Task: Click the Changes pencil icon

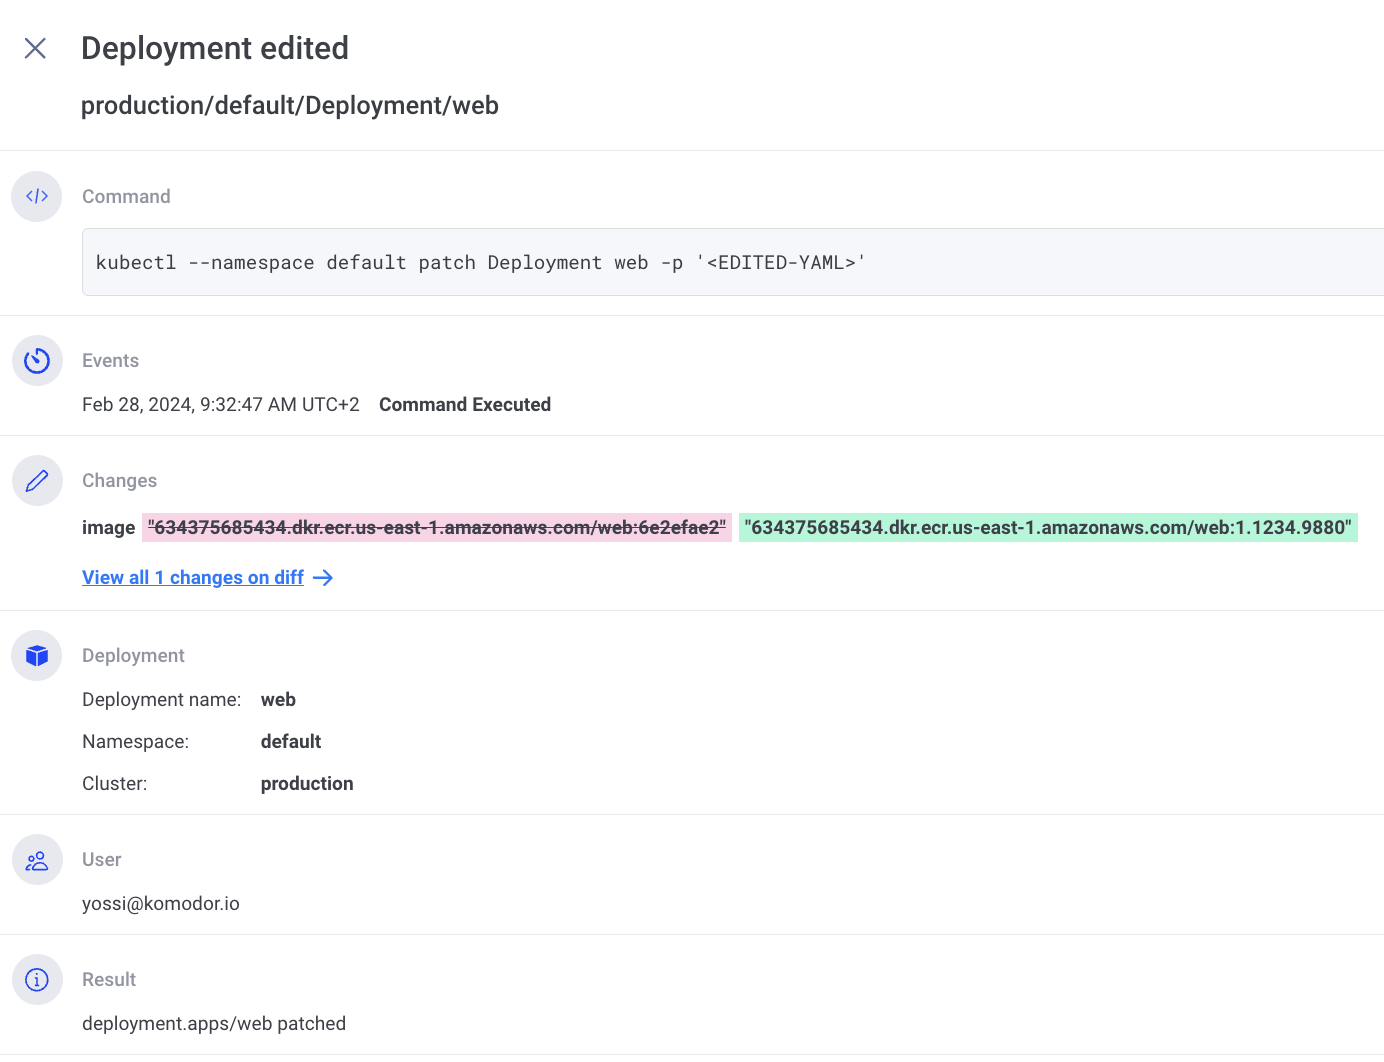Action: 37,481
